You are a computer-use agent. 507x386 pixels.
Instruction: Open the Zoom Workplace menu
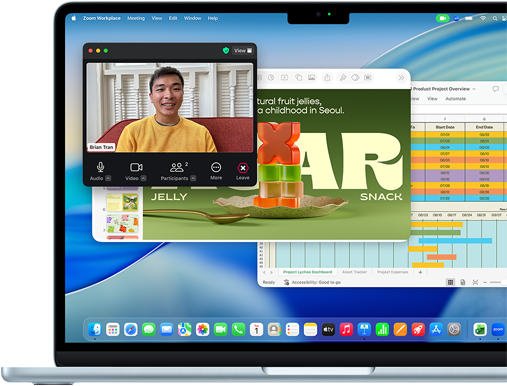click(102, 18)
